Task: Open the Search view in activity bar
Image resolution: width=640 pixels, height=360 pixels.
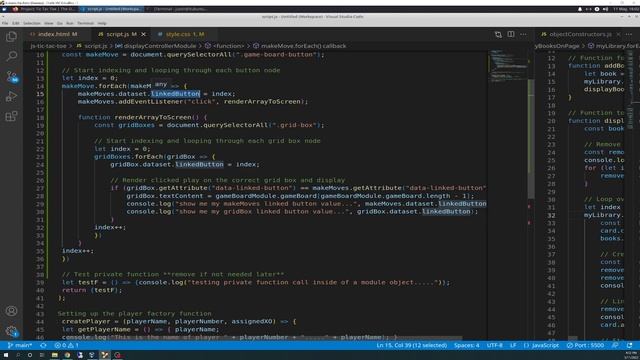Action: [x=11, y=56]
